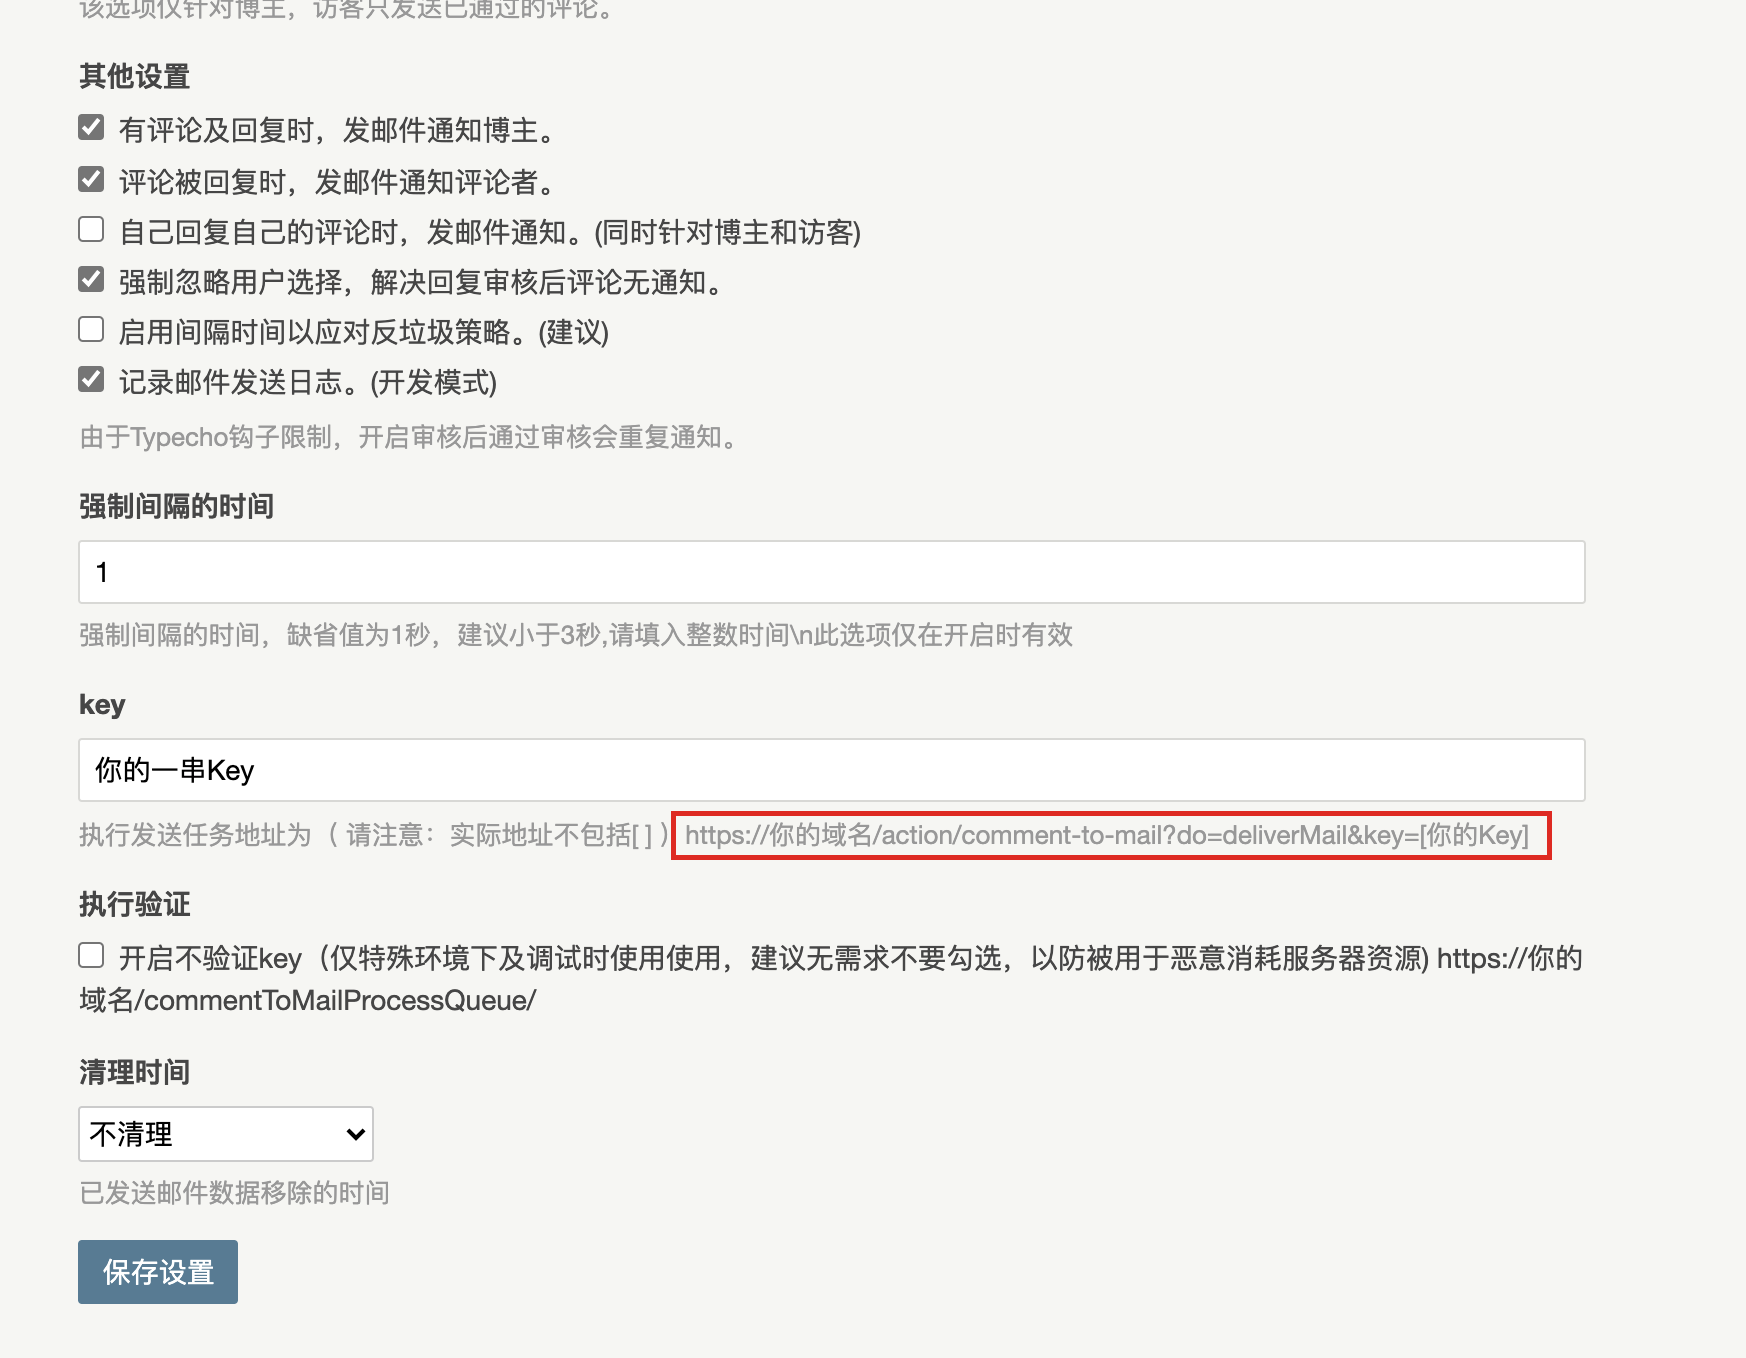Click the 执行验证 section heading

[x=134, y=904]
